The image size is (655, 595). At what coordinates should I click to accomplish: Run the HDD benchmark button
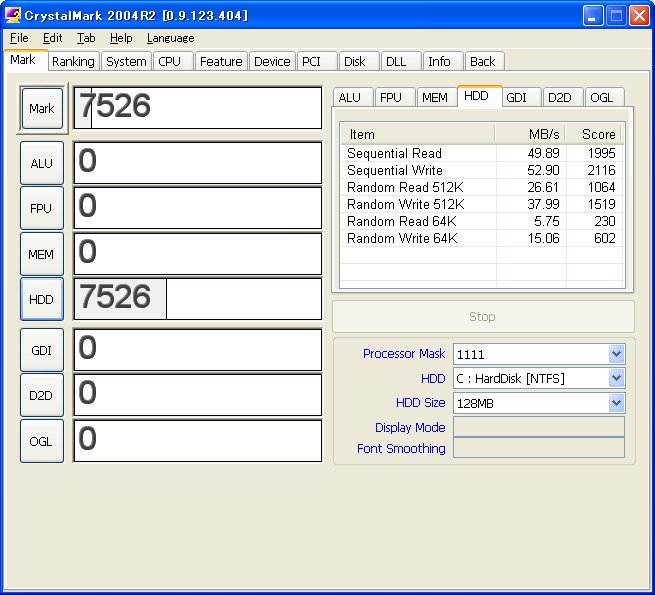click(x=42, y=299)
